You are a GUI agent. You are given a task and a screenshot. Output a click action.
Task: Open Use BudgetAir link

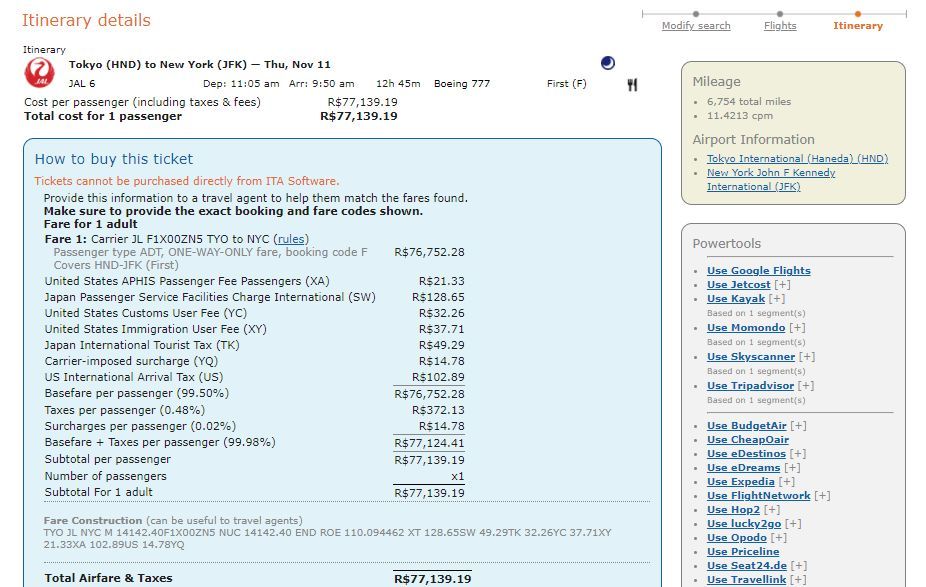tap(746, 426)
